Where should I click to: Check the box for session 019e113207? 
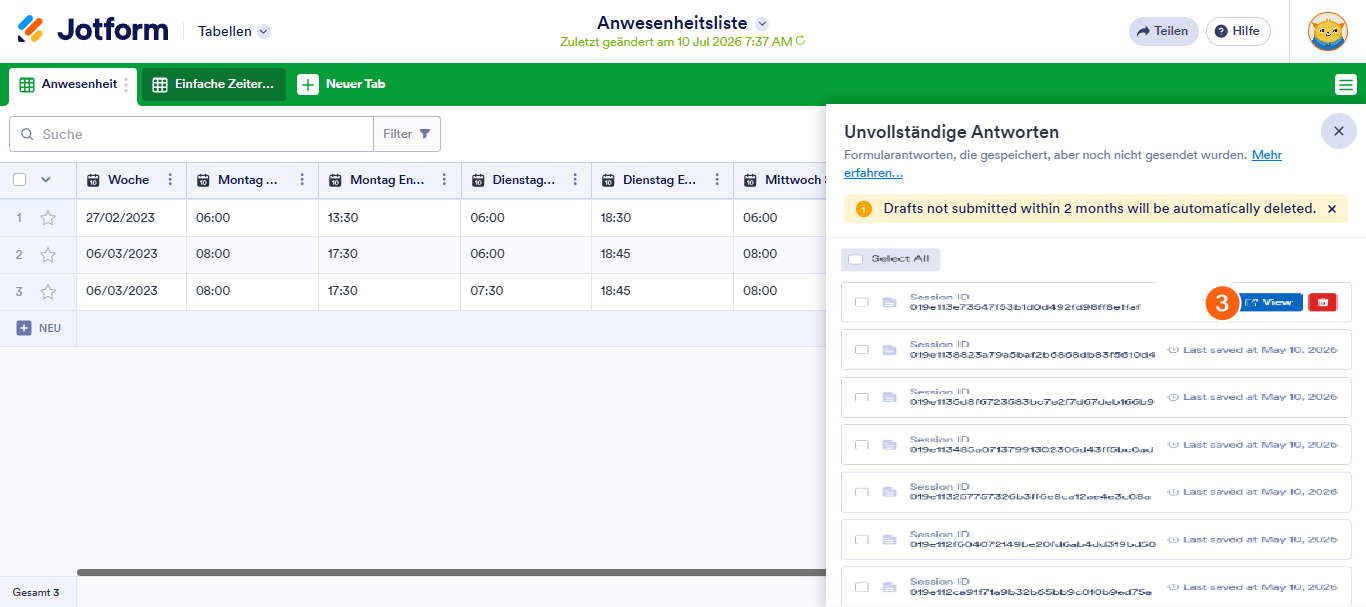(861, 492)
